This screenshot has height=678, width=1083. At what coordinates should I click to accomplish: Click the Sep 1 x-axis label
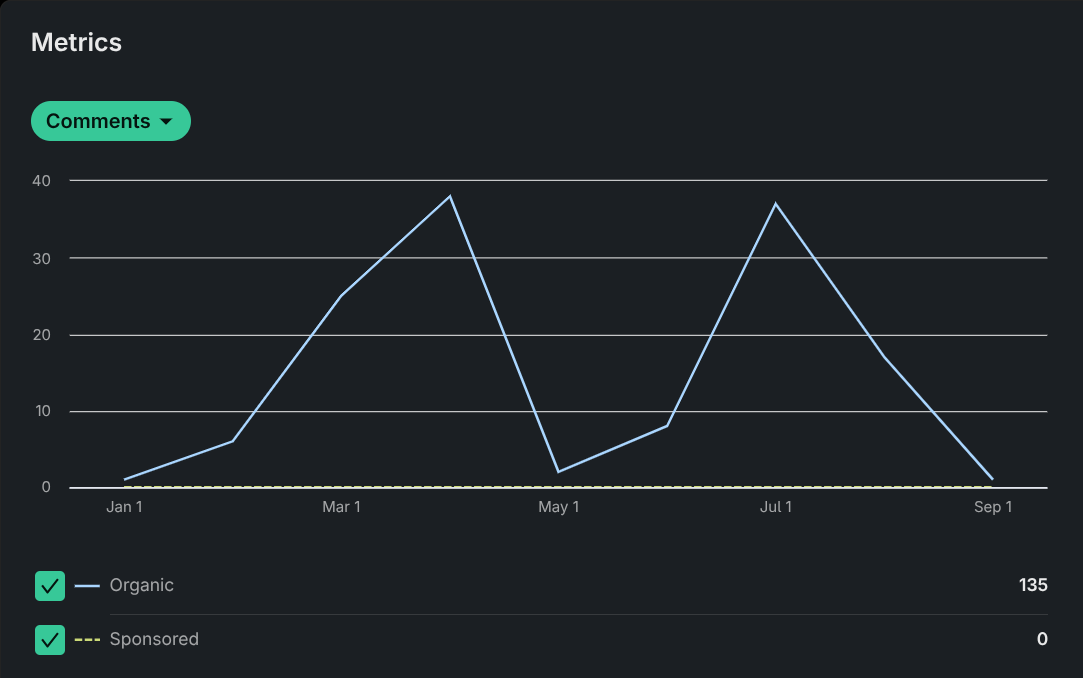pyautogui.click(x=993, y=508)
